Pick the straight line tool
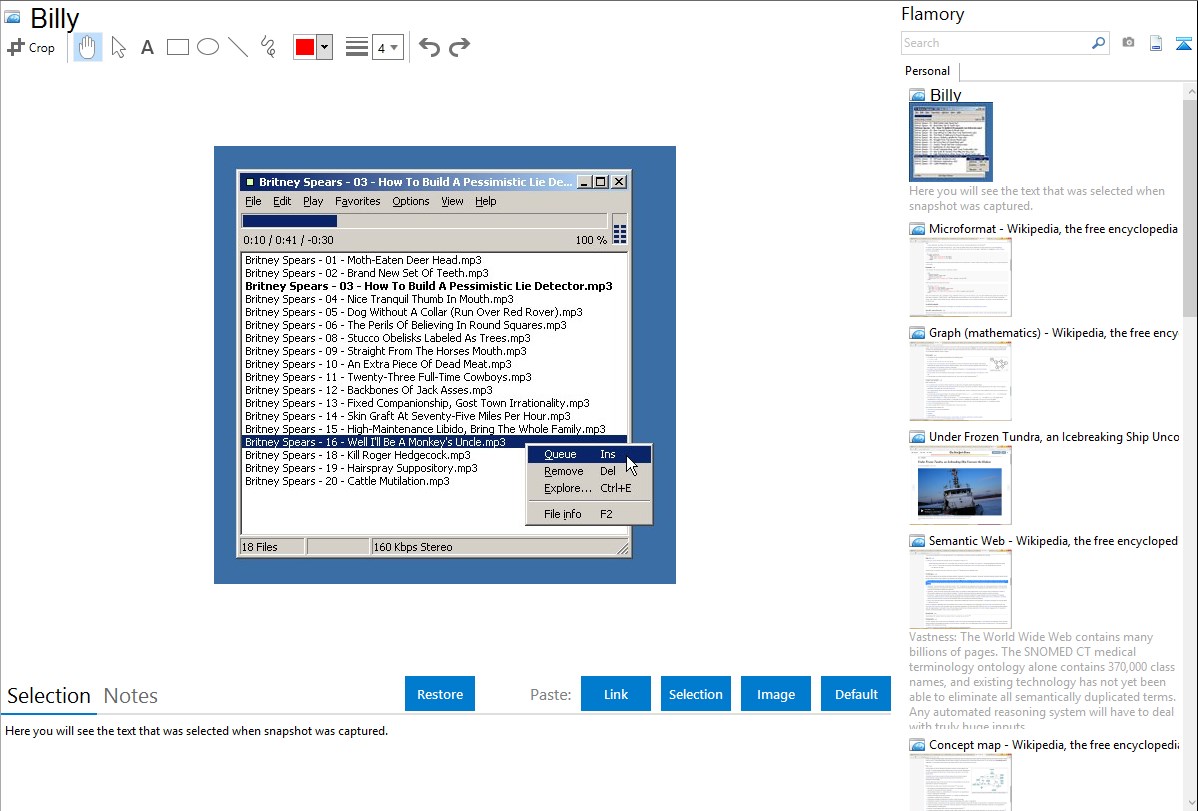 click(238, 47)
